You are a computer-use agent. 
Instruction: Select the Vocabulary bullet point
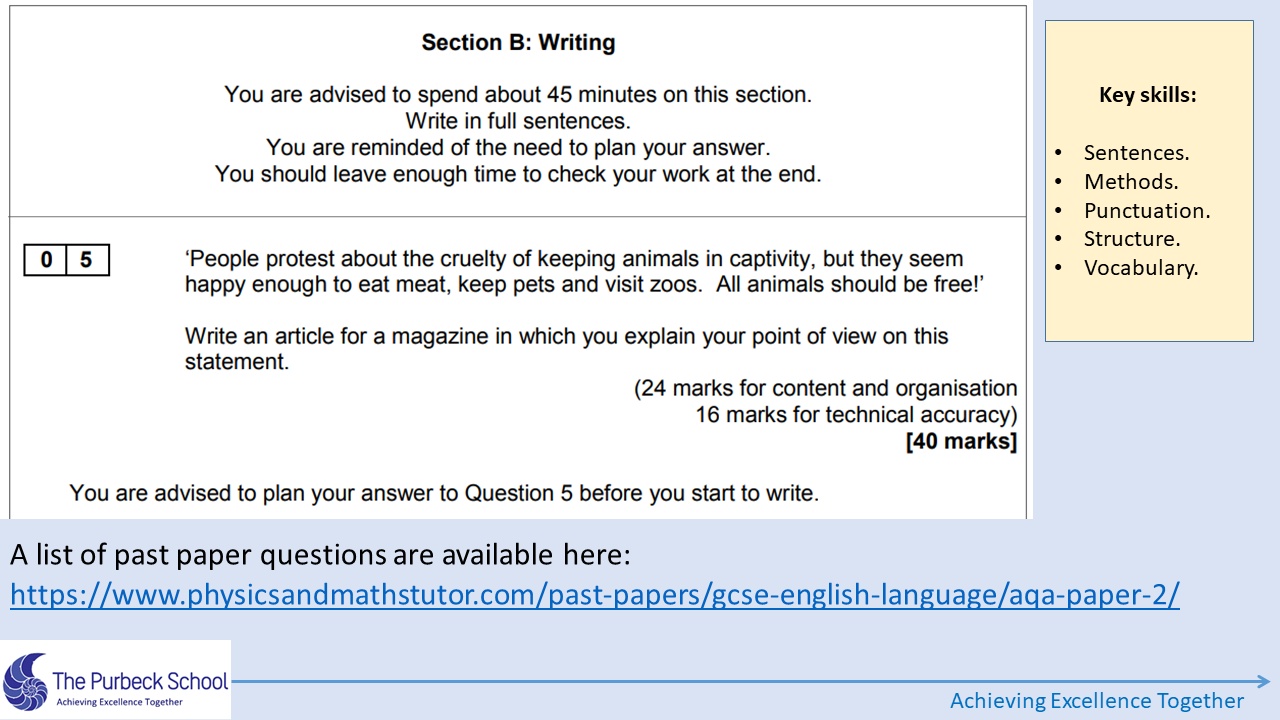point(1141,268)
